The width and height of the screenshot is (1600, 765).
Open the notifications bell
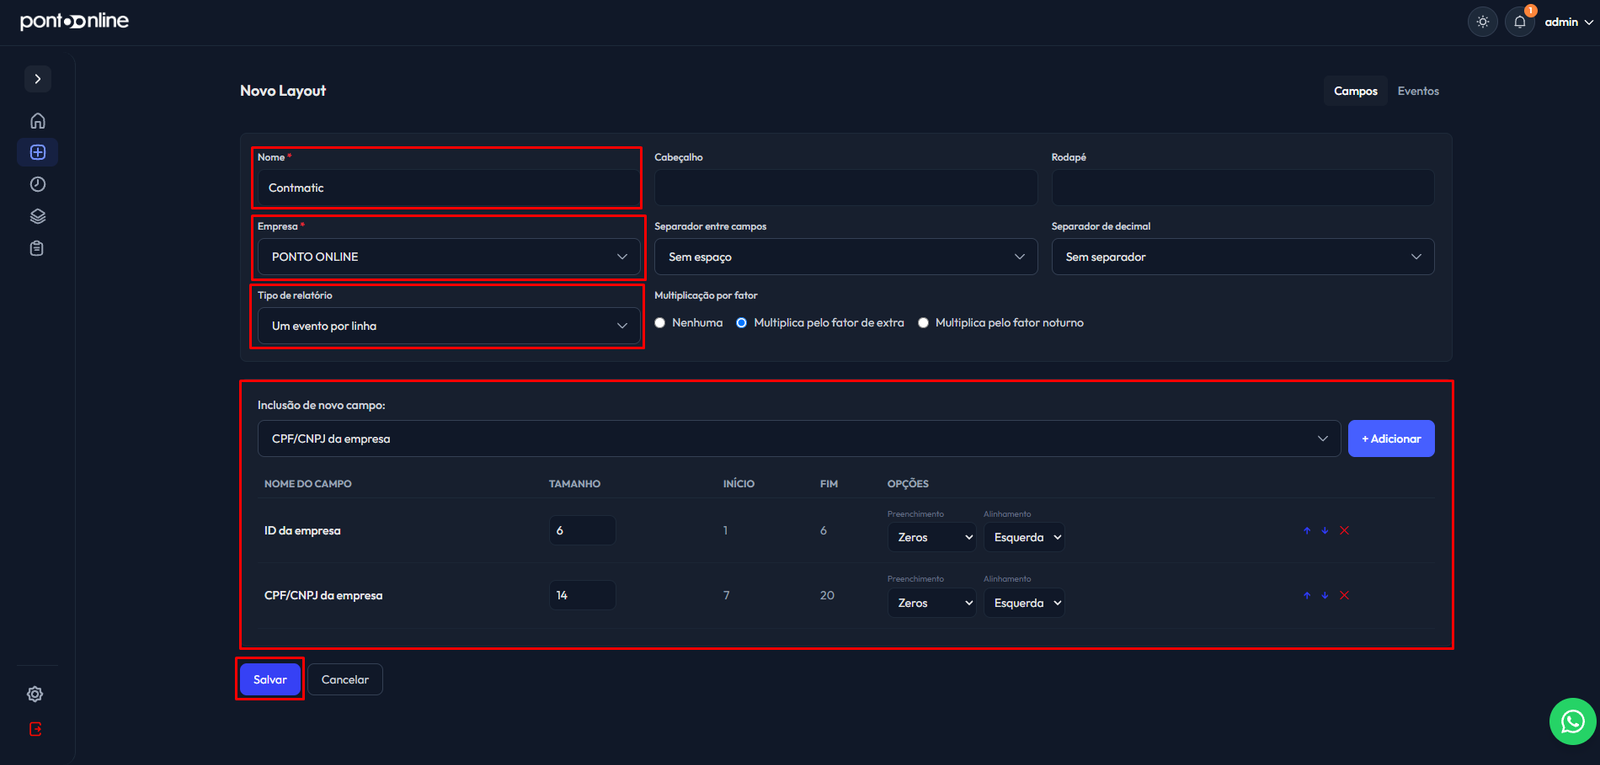(x=1520, y=21)
